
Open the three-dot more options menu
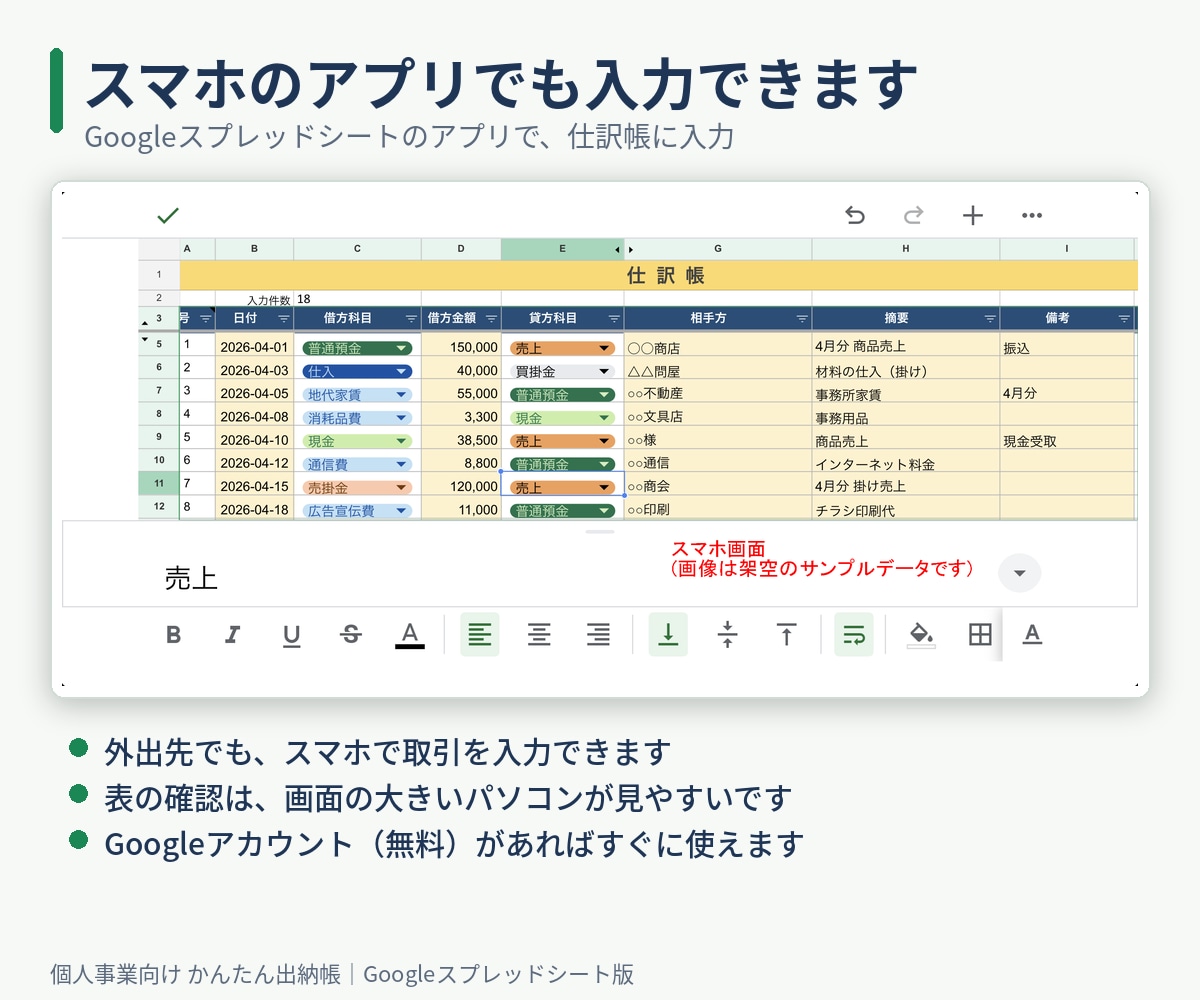click(x=1032, y=215)
